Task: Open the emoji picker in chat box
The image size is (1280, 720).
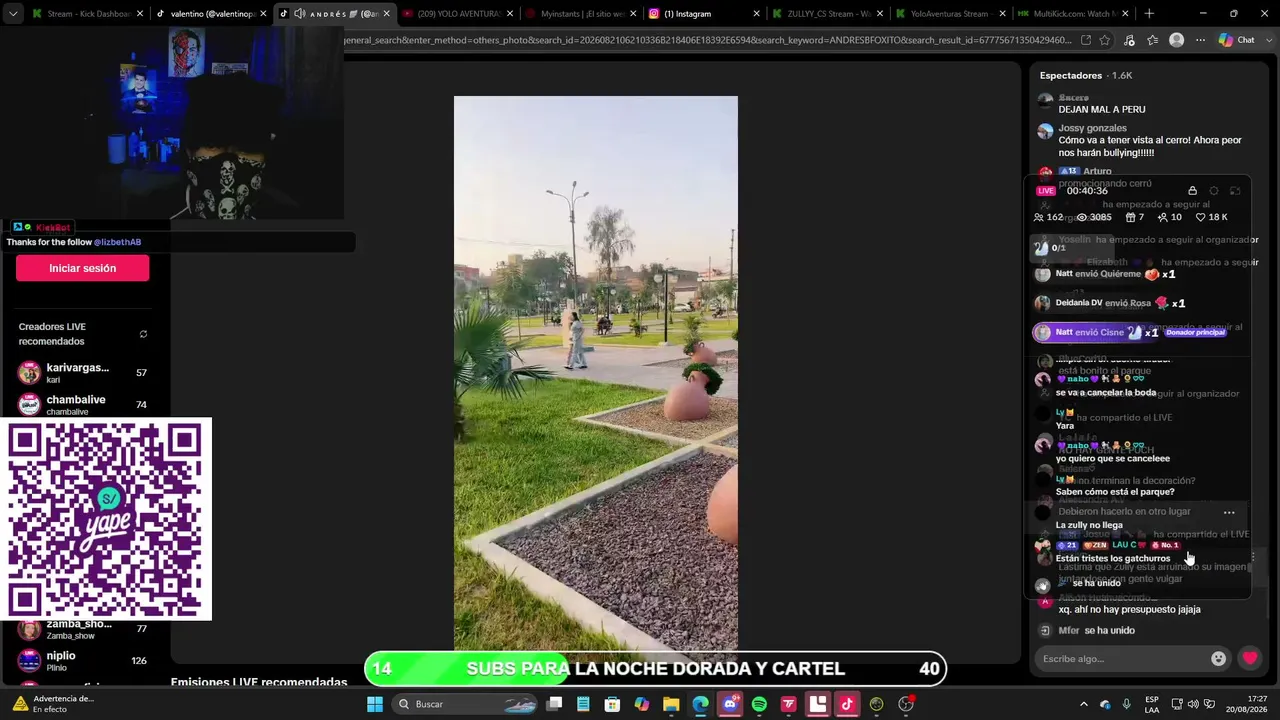Action: coord(1218,658)
